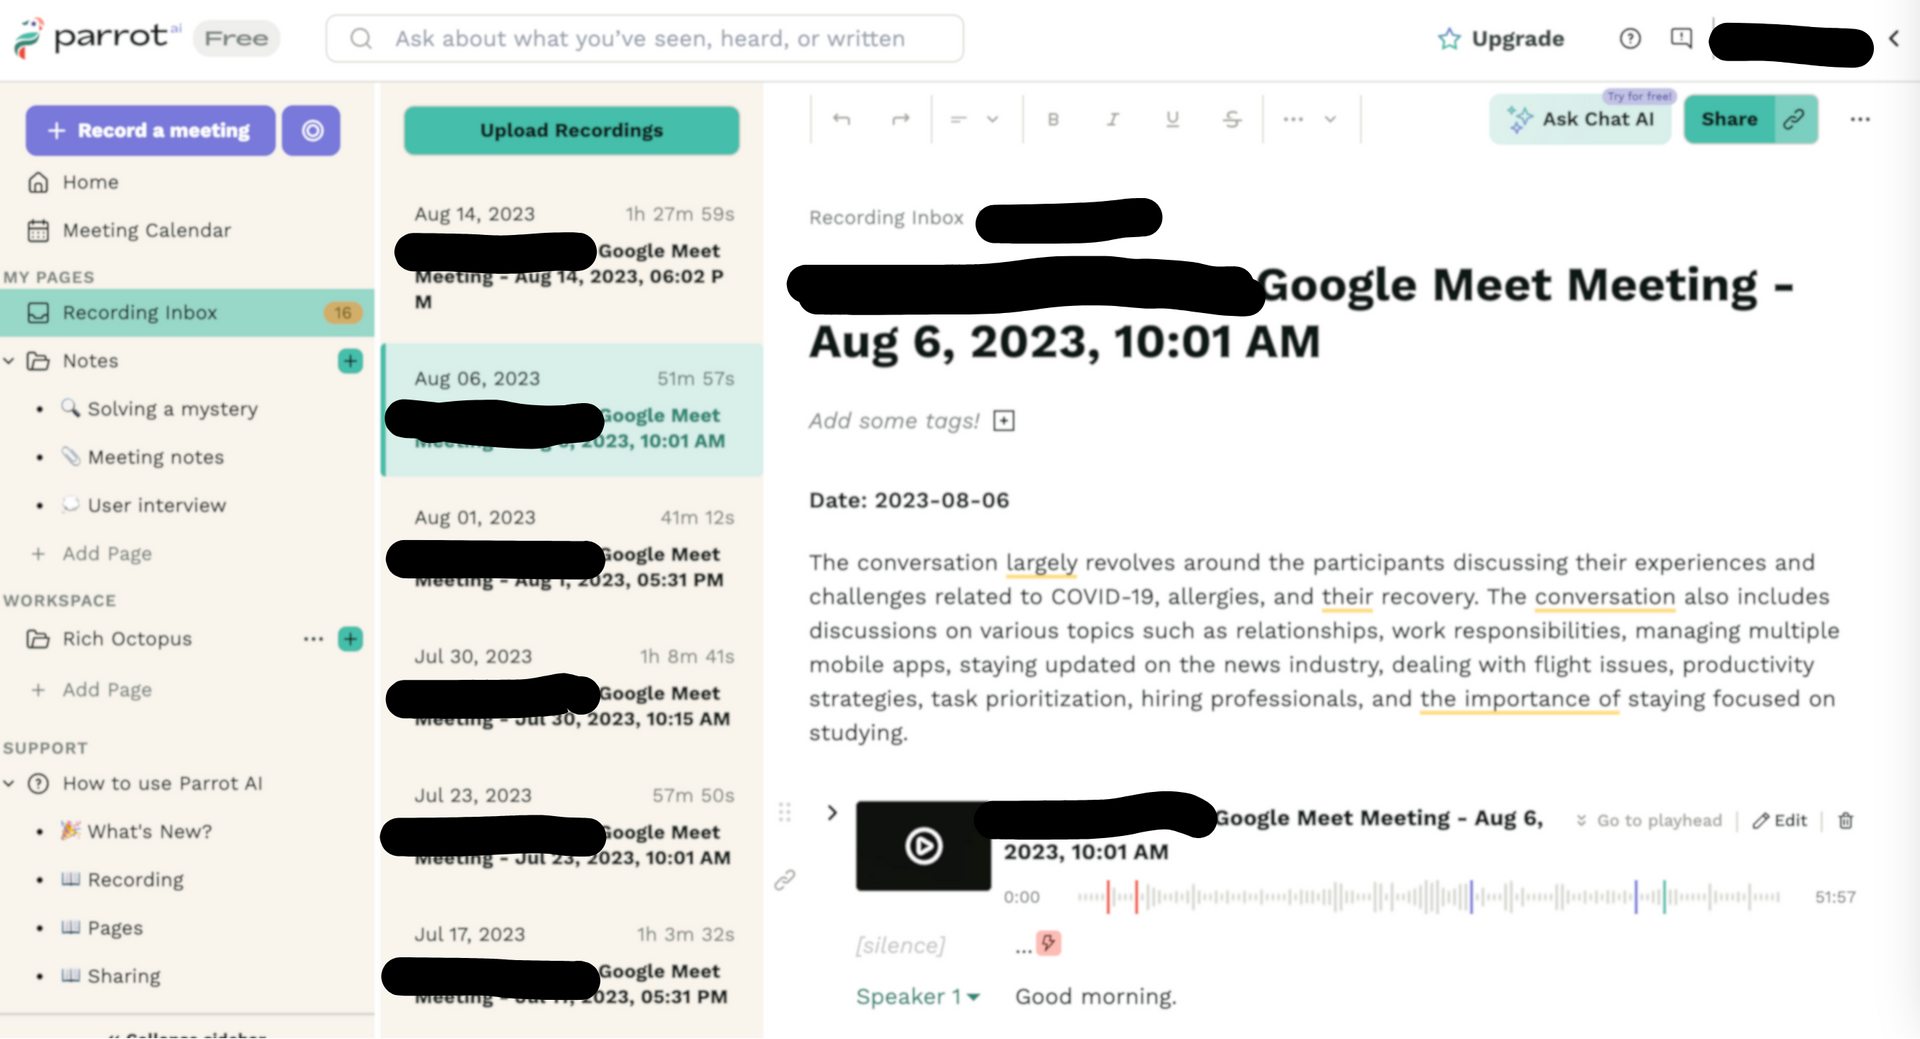Toggle underline formatting
This screenshot has width=1920, height=1039.
[x=1172, y=119]
